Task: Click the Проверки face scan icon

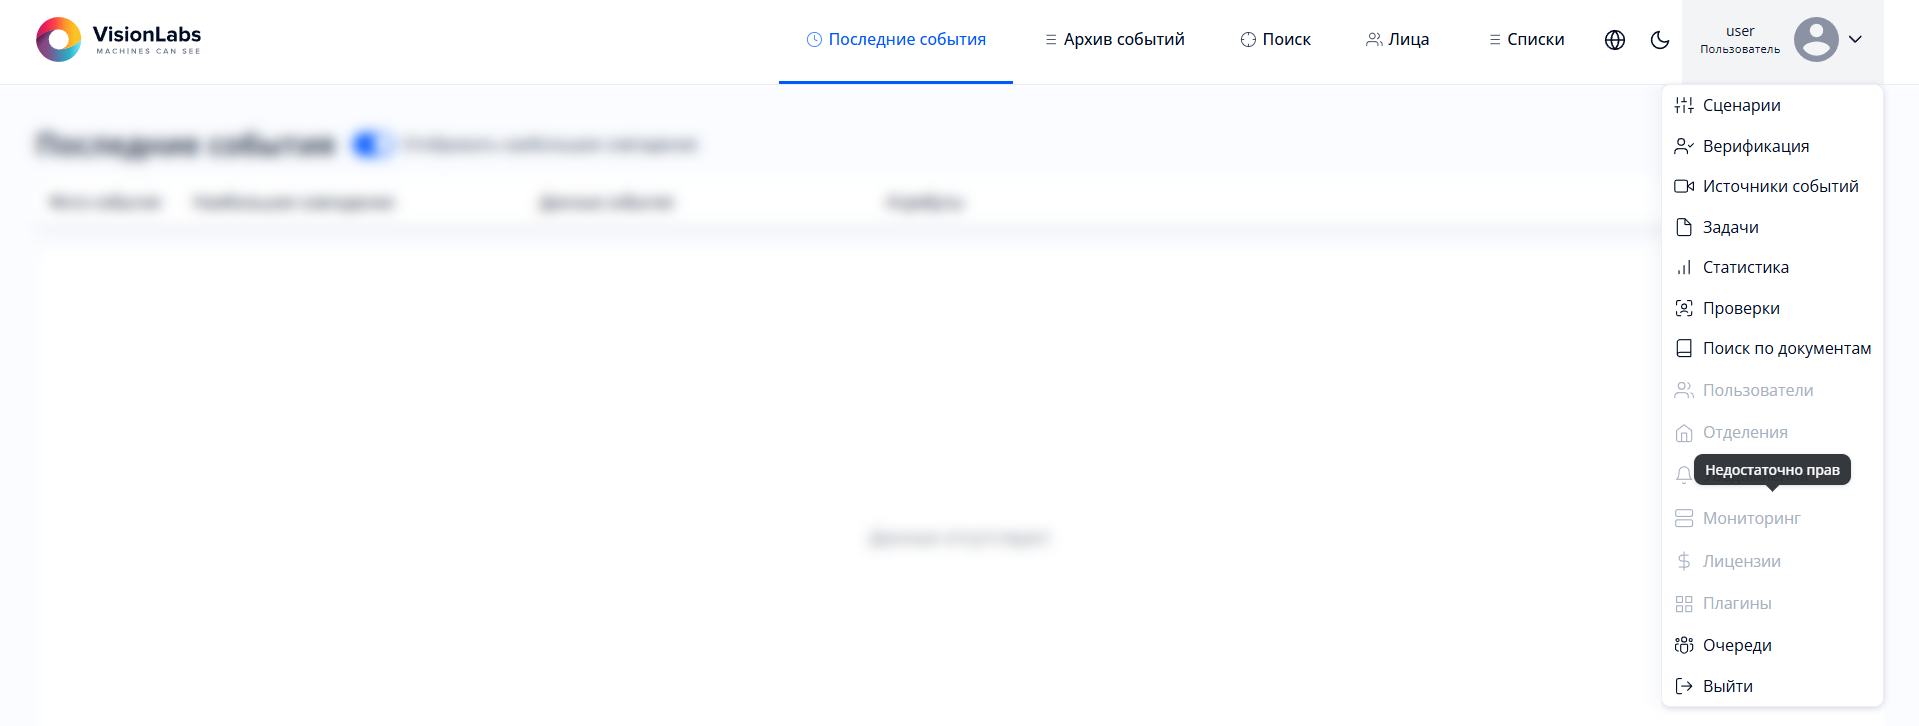Action: click(x=1684, y=308)
